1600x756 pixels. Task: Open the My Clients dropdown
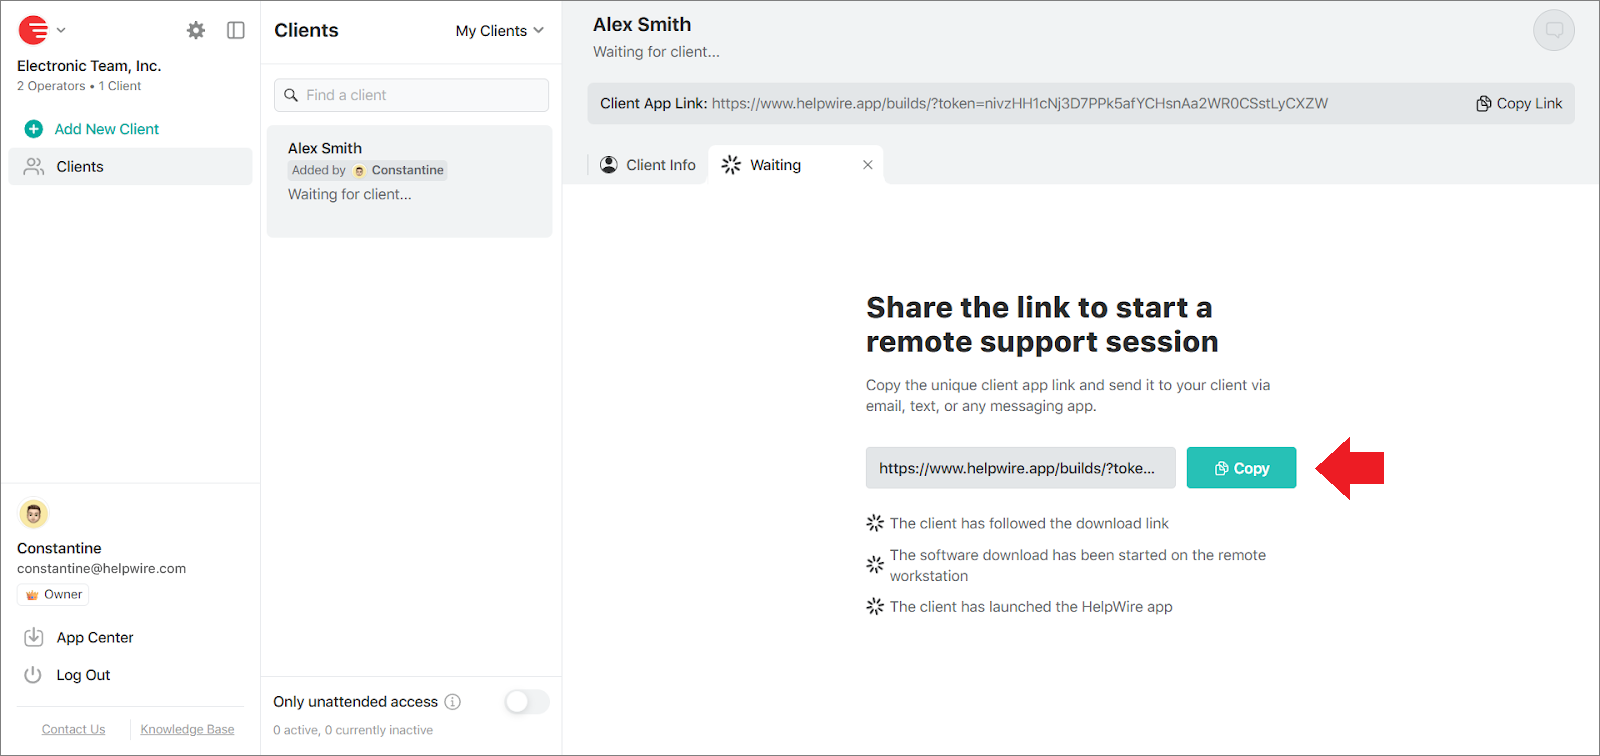point(499,31)
